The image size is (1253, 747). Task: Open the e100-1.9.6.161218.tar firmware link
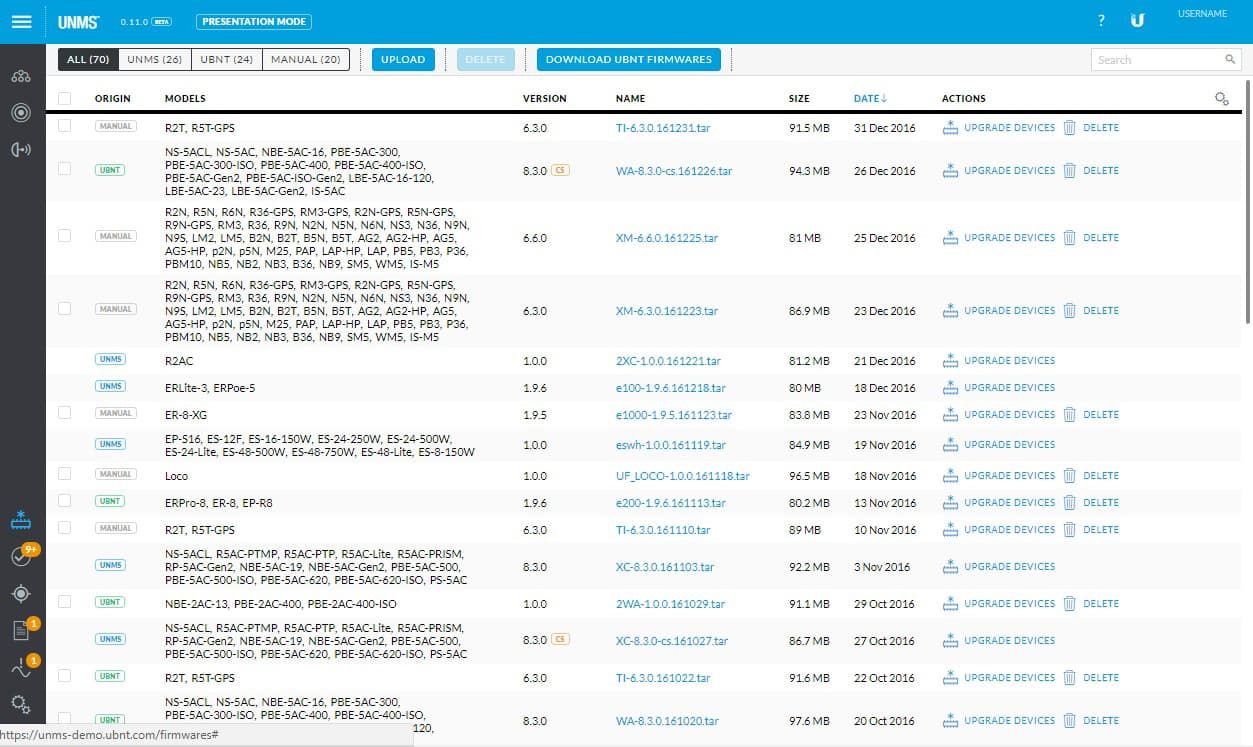tap(671, 388)
